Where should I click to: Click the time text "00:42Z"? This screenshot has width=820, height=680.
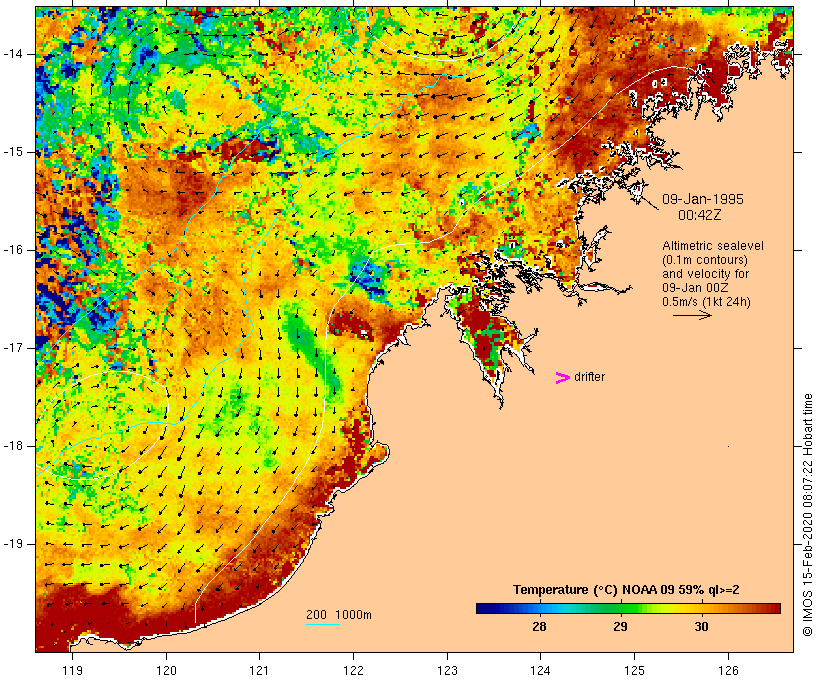tap(700, 215)
